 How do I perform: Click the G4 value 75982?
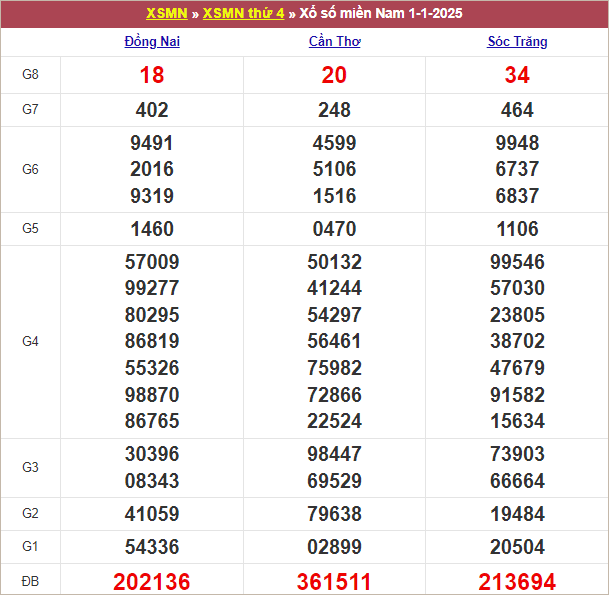(334, 368)
